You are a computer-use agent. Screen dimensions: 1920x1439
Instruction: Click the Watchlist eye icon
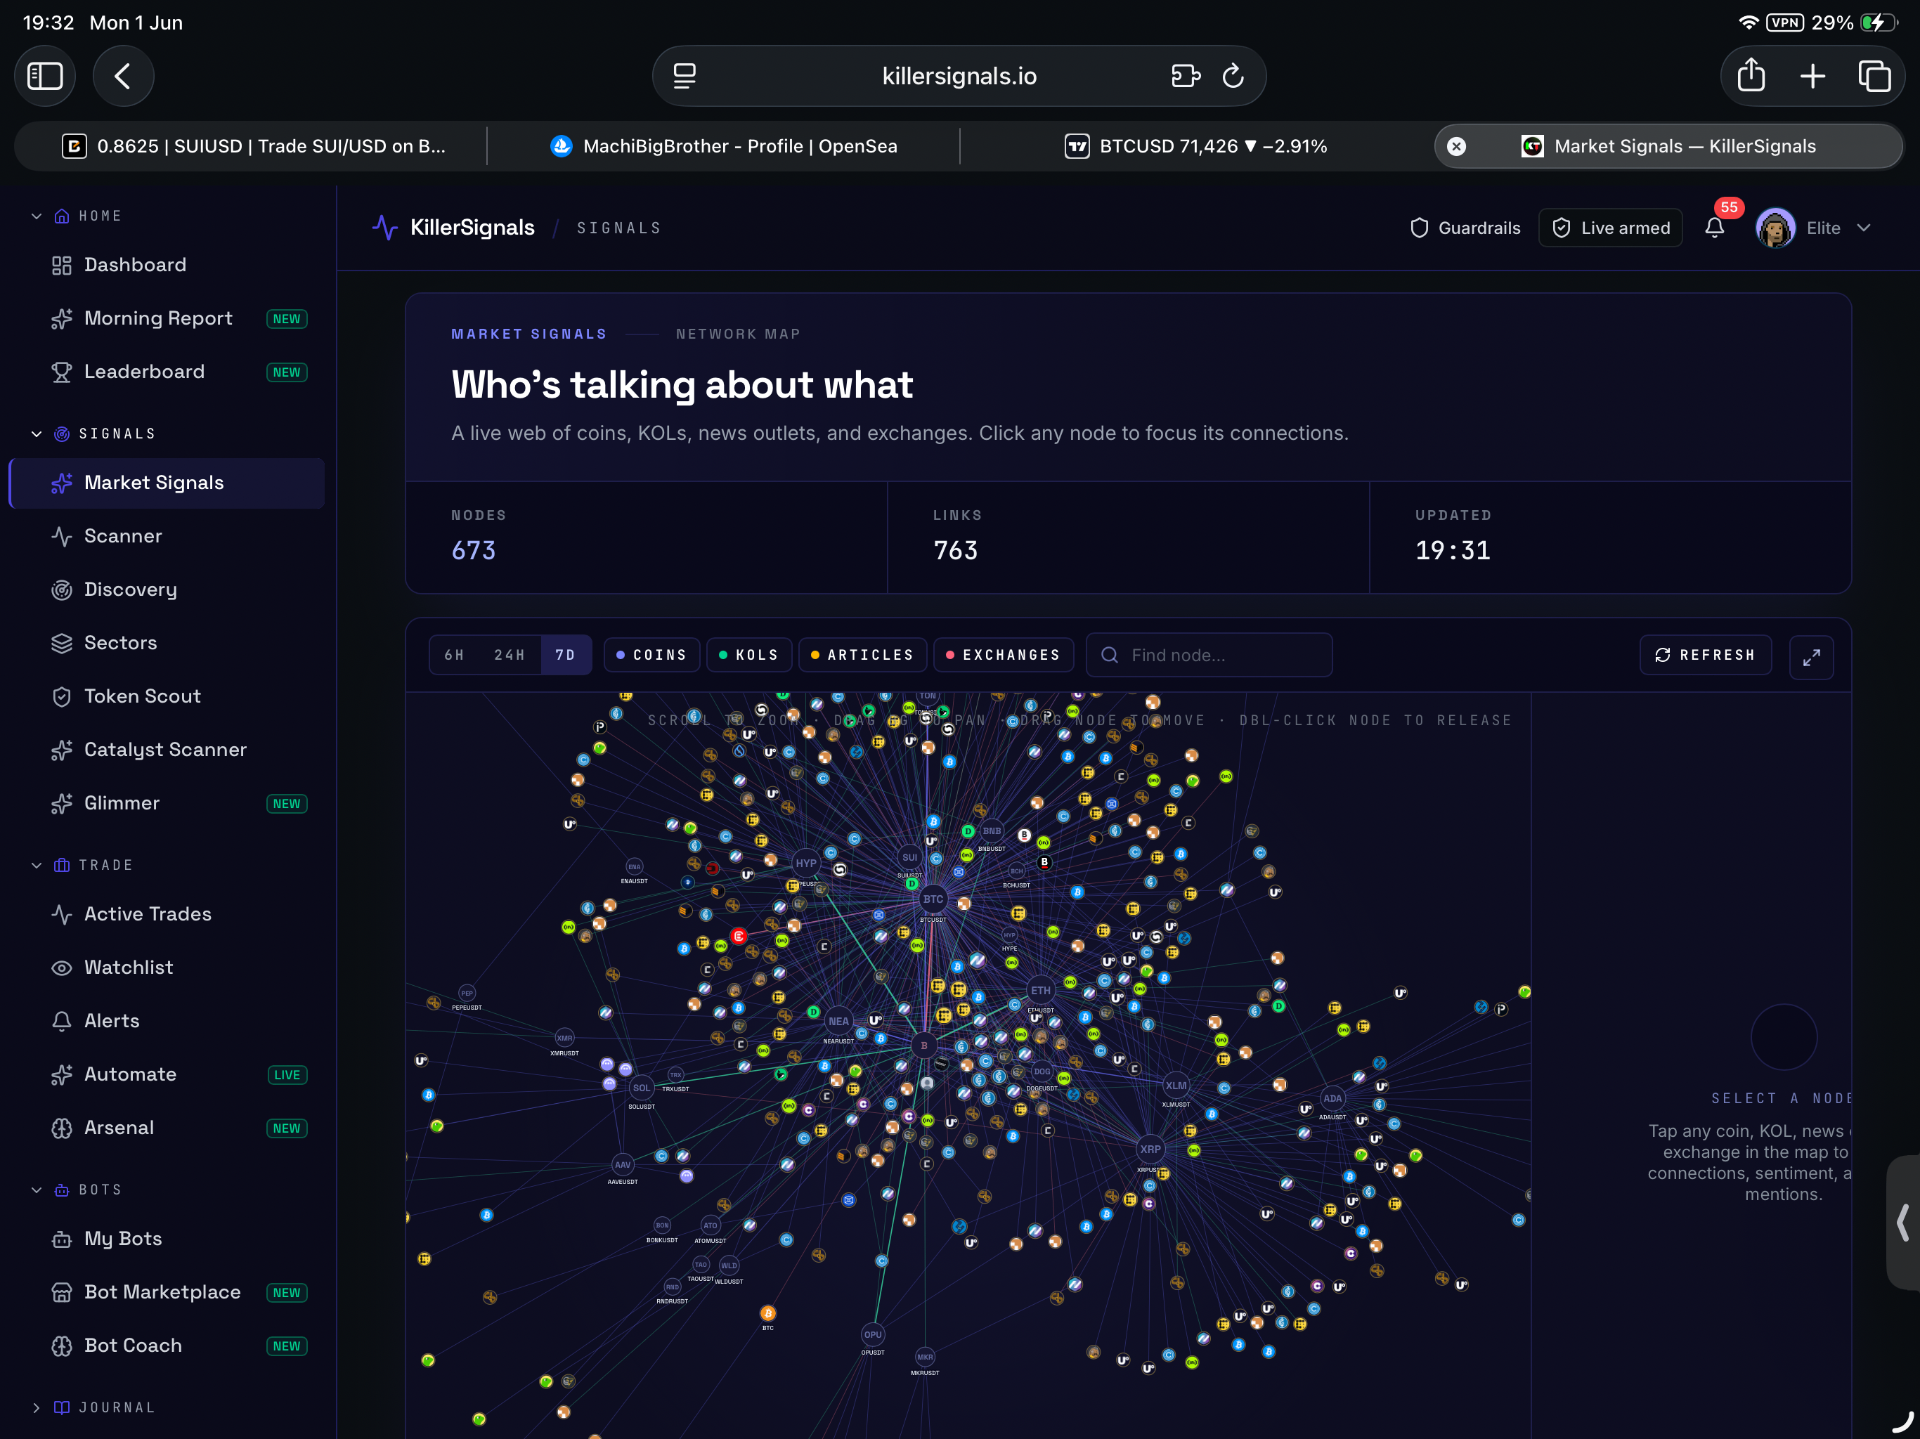[x=62, y=967]
